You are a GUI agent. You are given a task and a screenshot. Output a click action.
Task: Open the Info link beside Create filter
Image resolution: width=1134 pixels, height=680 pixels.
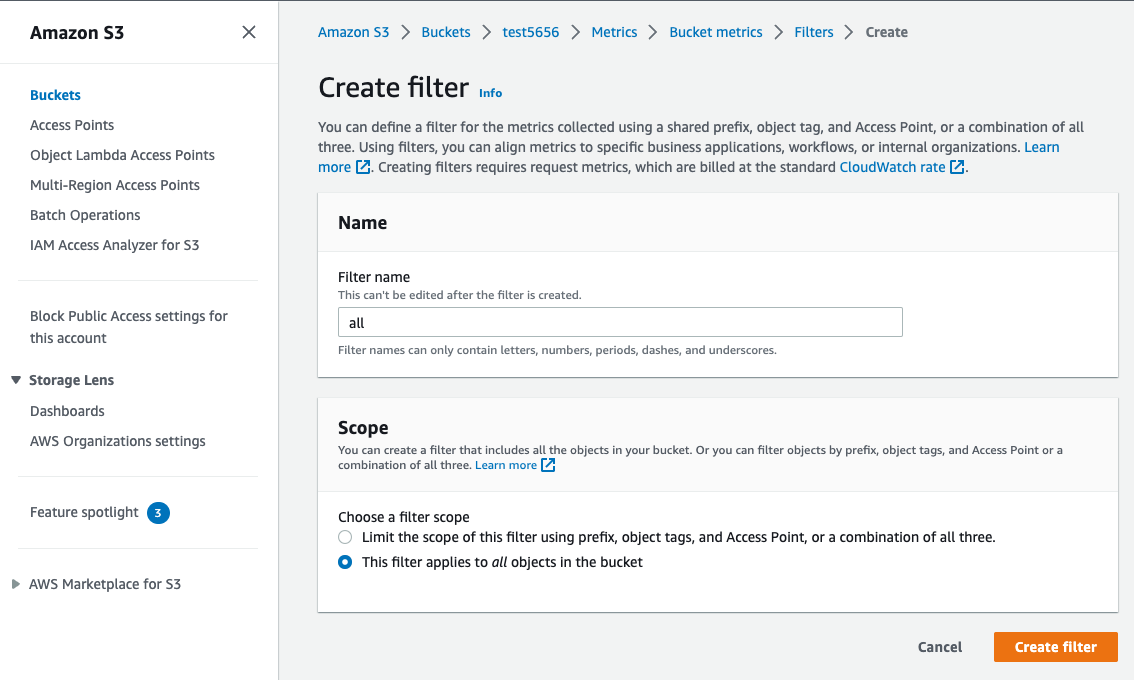click(490, 92)
